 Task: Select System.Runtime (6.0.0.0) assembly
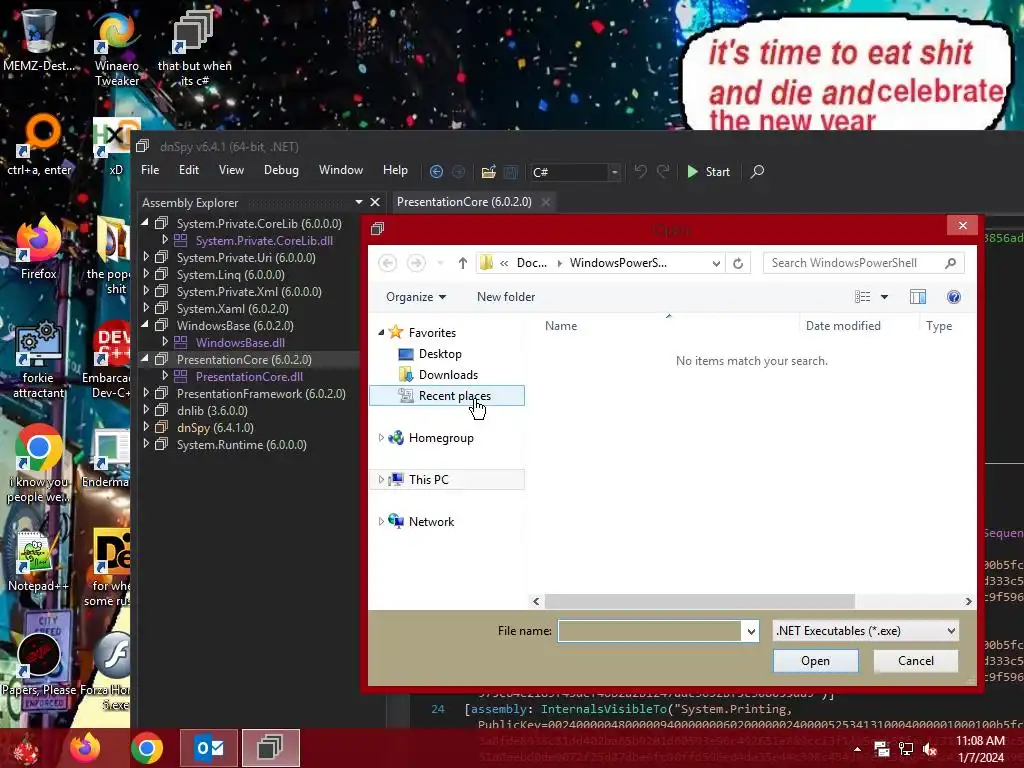[241, 445]
